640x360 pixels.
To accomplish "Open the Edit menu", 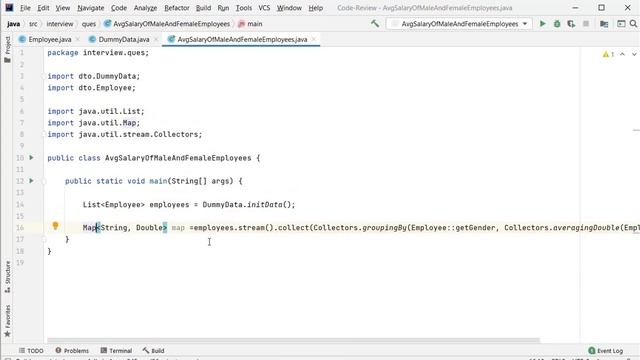I will [x=43, y=8].
